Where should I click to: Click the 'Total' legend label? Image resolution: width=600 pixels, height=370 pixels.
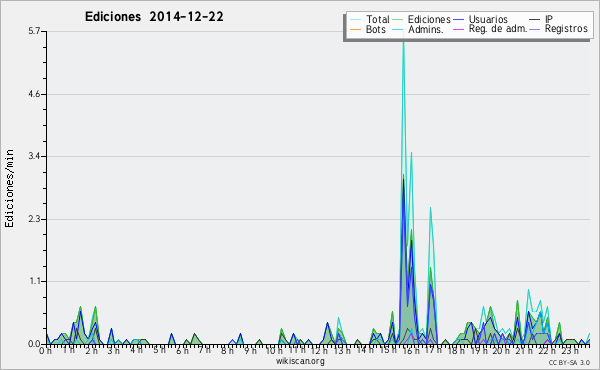click(x=378, y=19)
